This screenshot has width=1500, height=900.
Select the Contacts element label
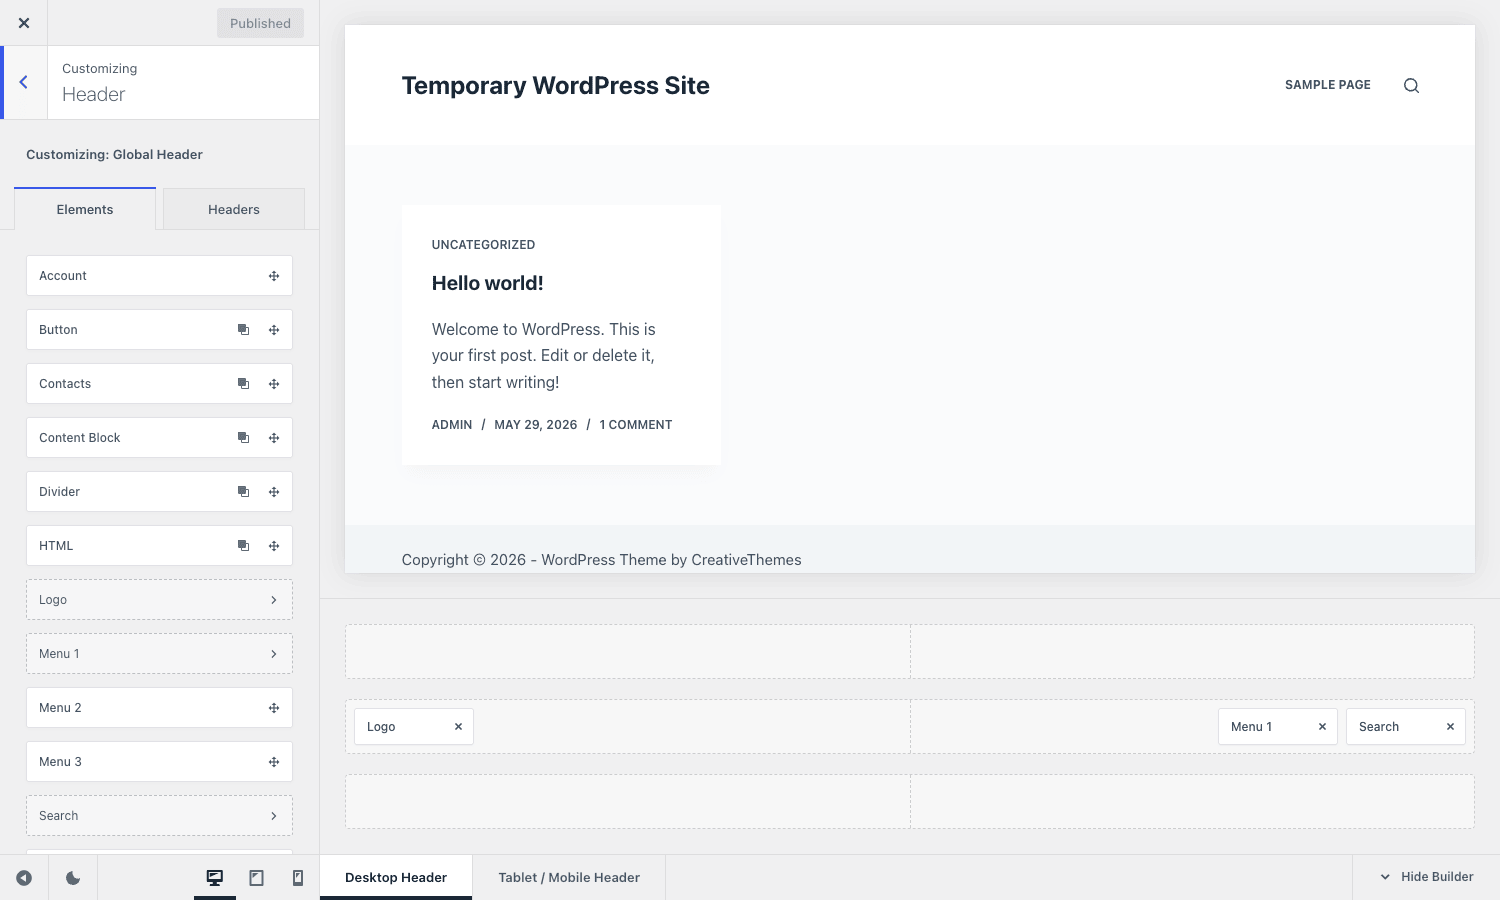[x=65, y=384]
